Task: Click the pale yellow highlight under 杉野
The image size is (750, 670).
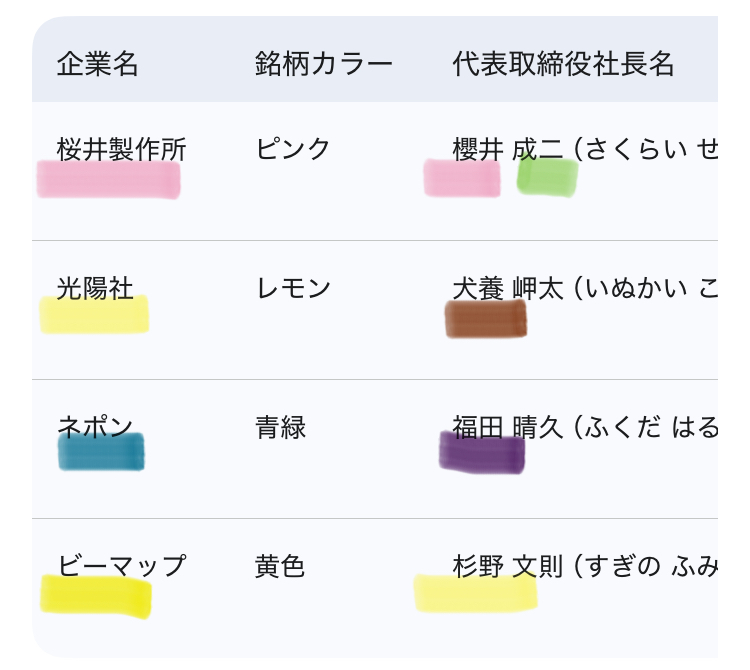Action: pyautogui.click(x=476, y=593)
